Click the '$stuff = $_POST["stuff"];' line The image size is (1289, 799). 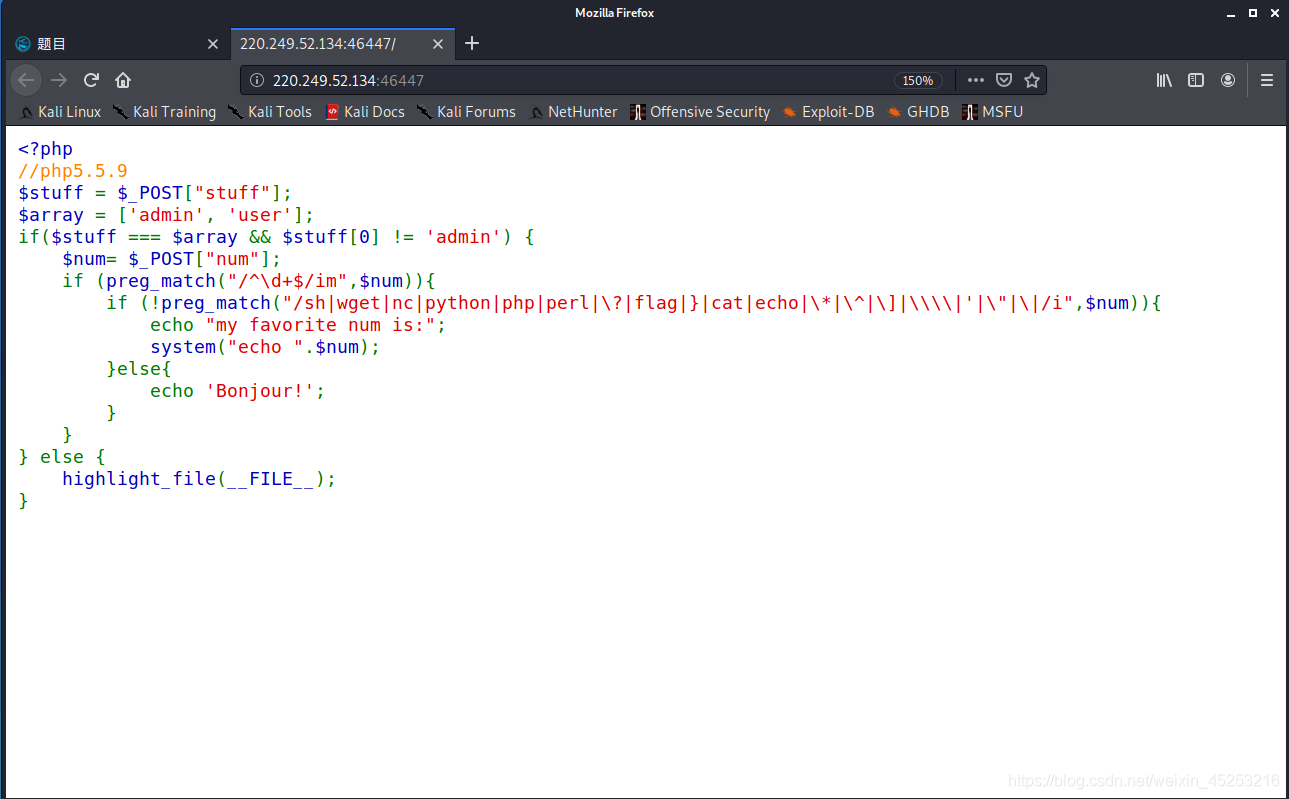[x=155, y=193]
